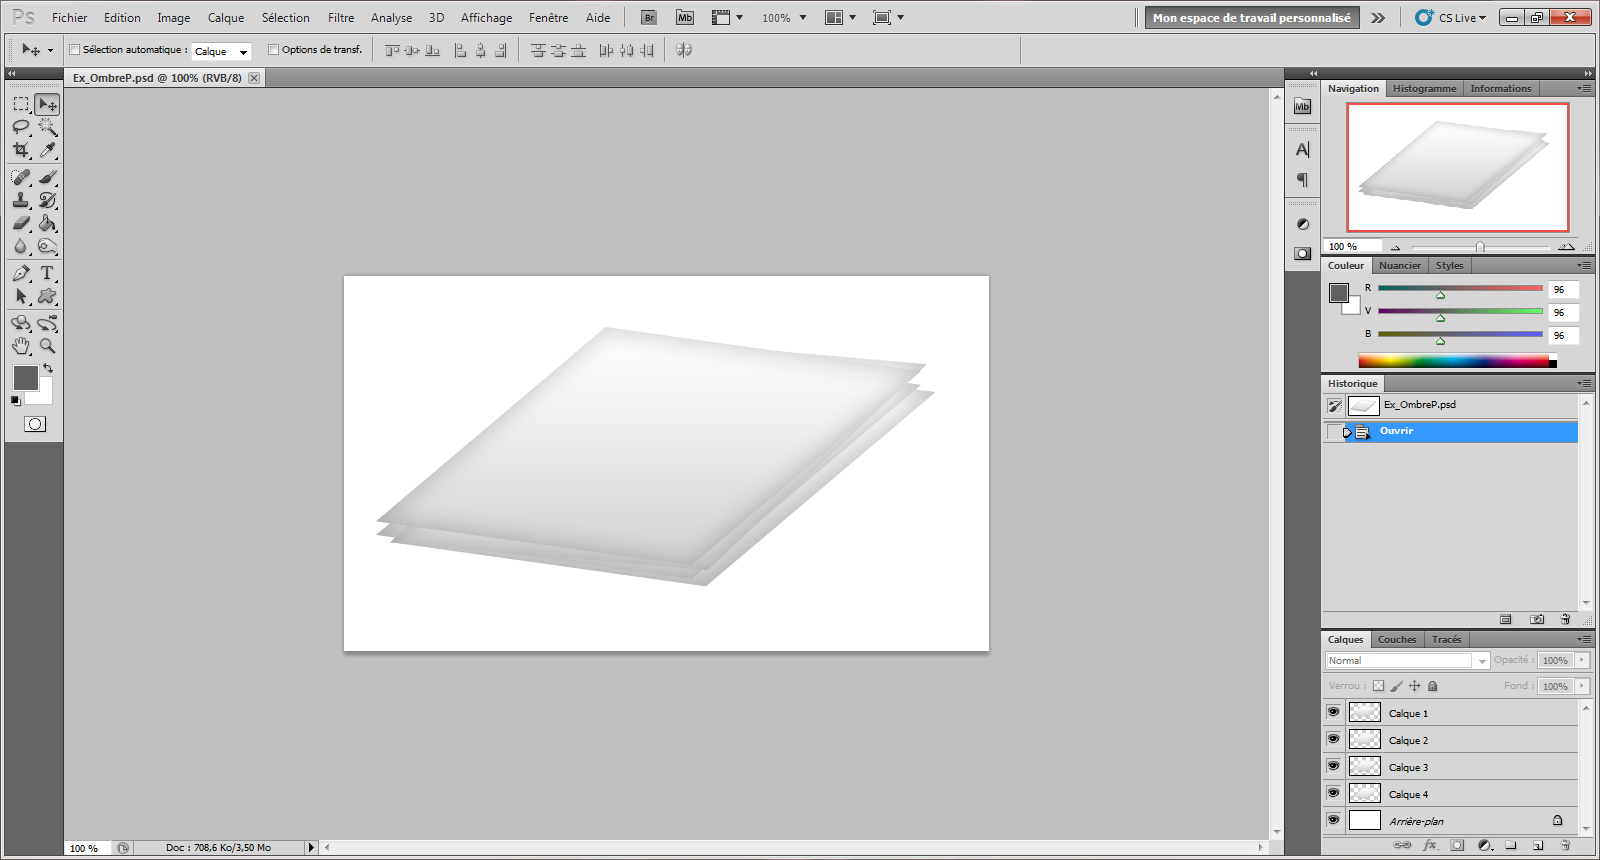Click the foreground color swatch in toolbox
This screenshot has width=1600, height=860.
[25, 377]
